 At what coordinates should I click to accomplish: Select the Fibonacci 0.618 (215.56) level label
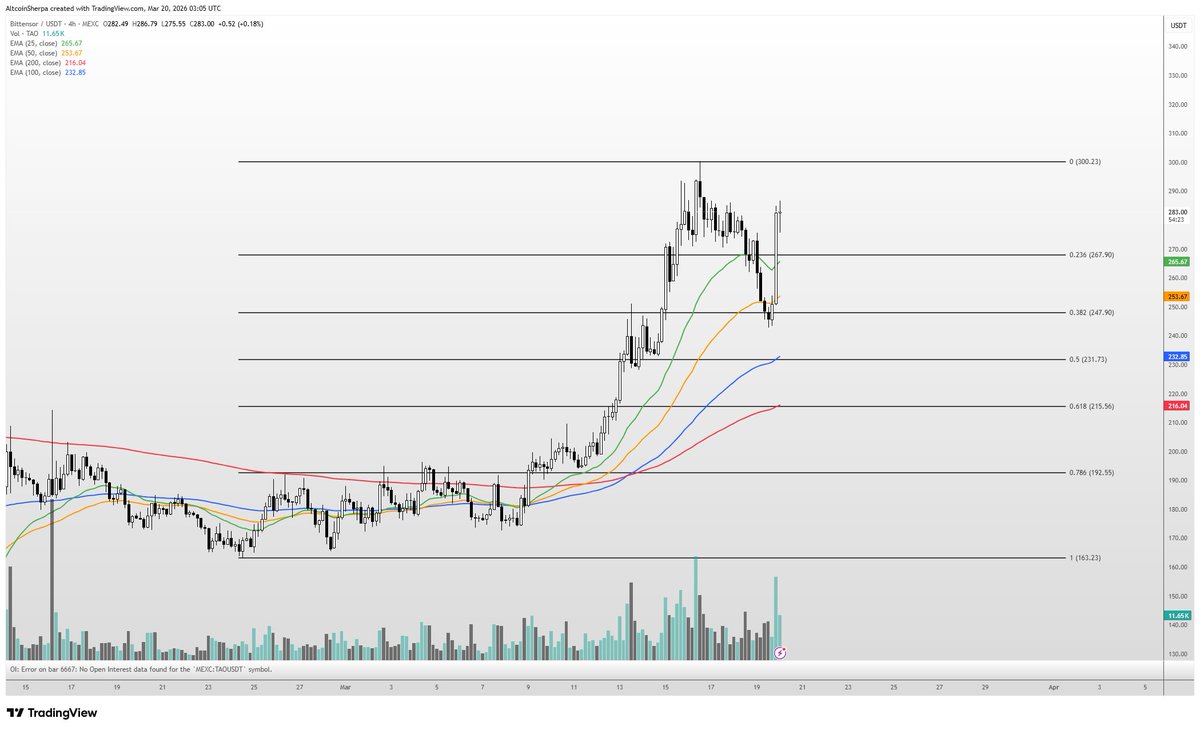[1091, 406]
